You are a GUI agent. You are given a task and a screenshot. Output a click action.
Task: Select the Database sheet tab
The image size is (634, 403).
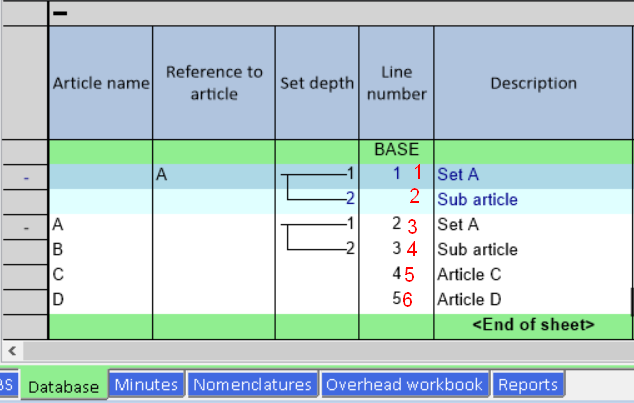coord(64,386)
